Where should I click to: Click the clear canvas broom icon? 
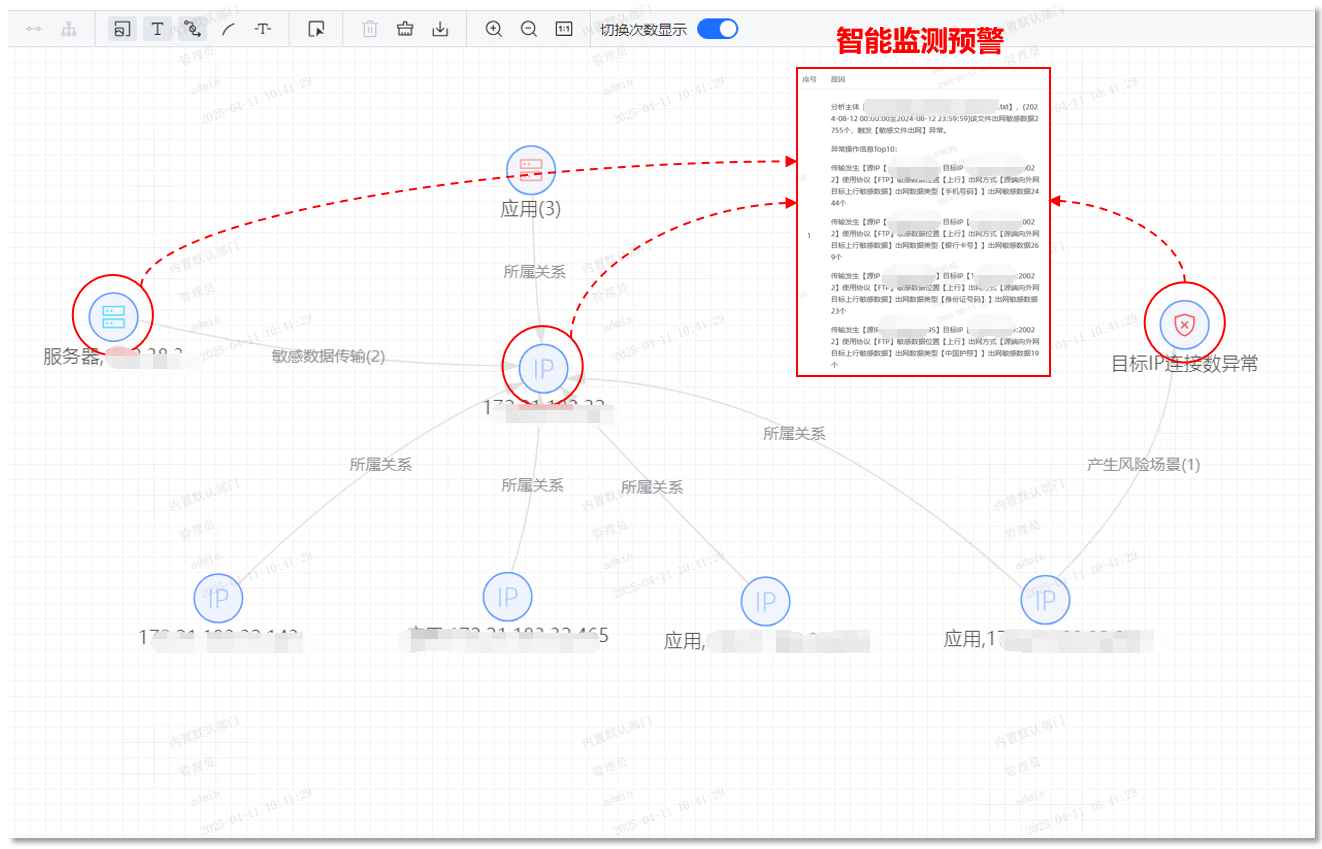coord(404,29)
